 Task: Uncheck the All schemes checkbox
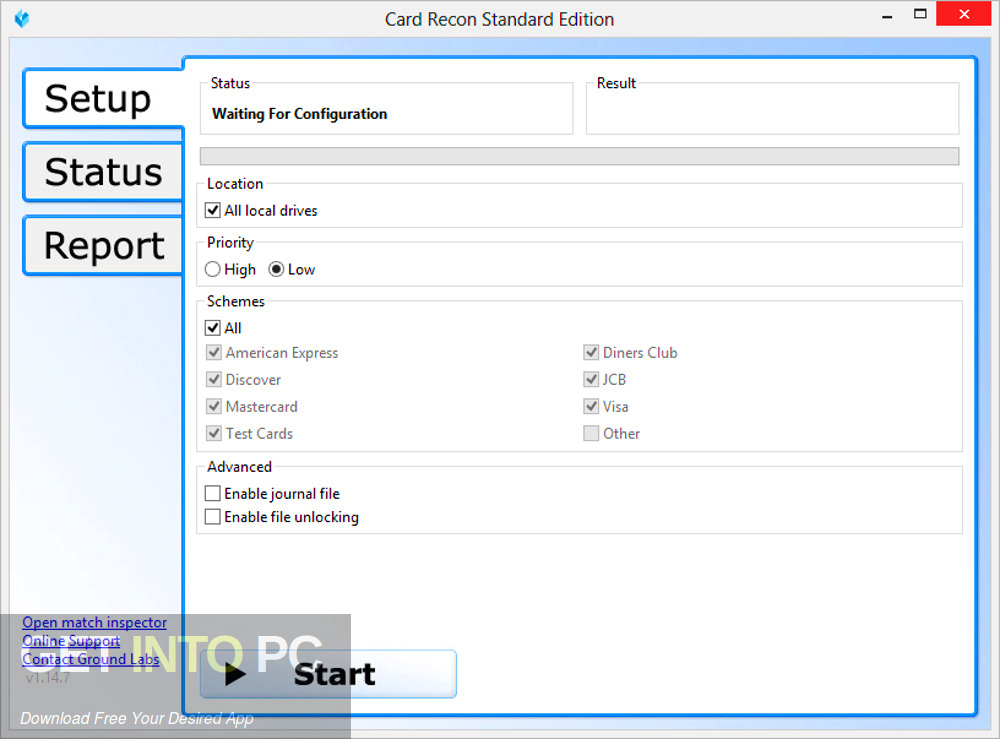(x=212, y=328)
